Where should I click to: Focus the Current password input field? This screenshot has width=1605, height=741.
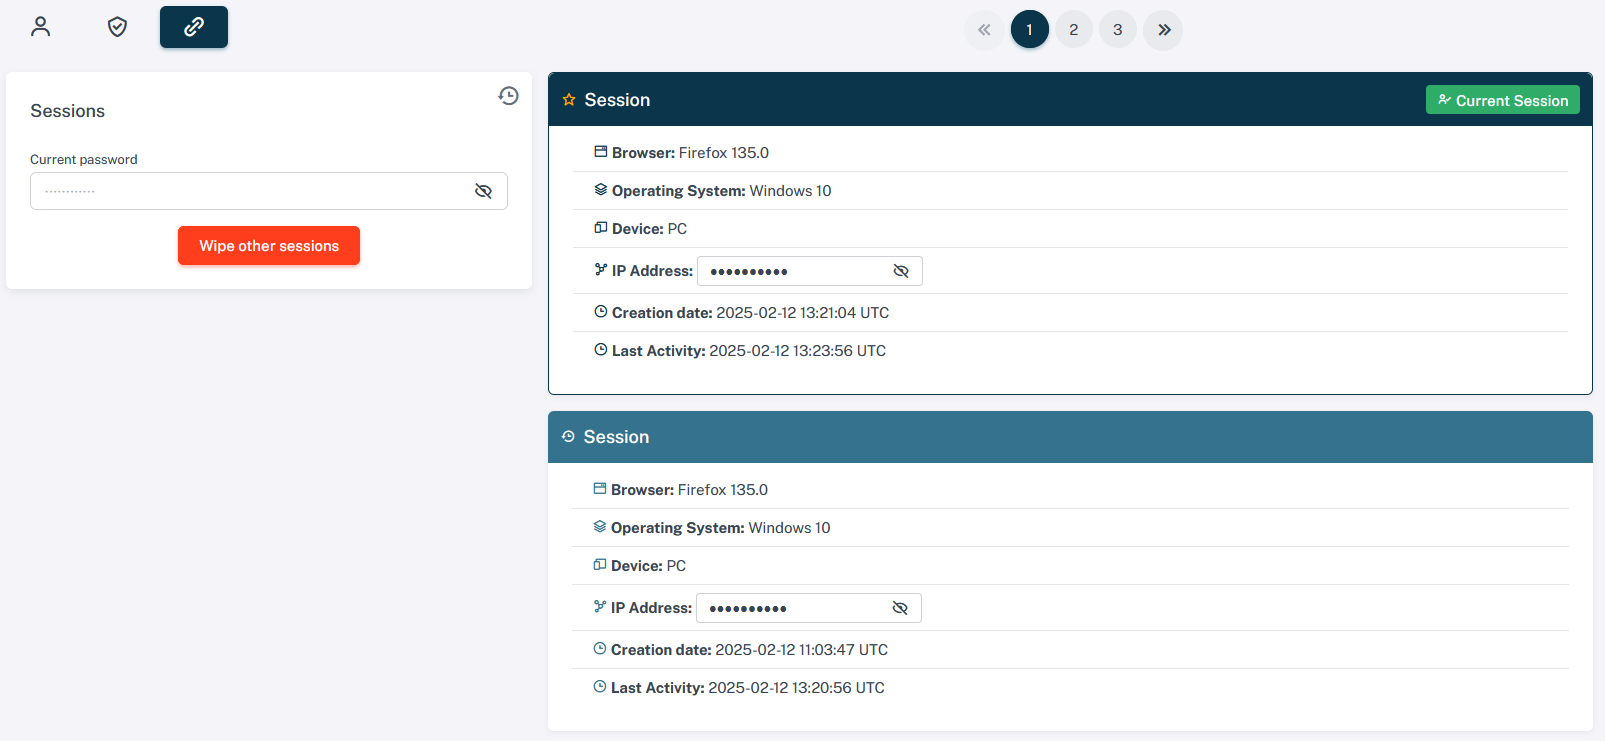click(x=250, y=191)
